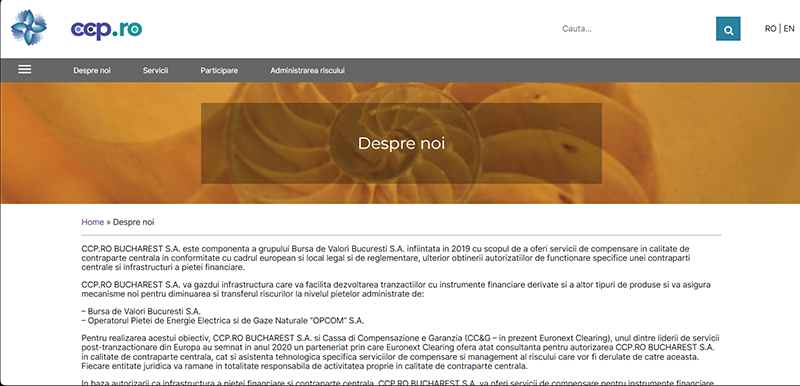Click the 'Operatorul Pietei de Energie Electrica' line

[x=223, y=320]
